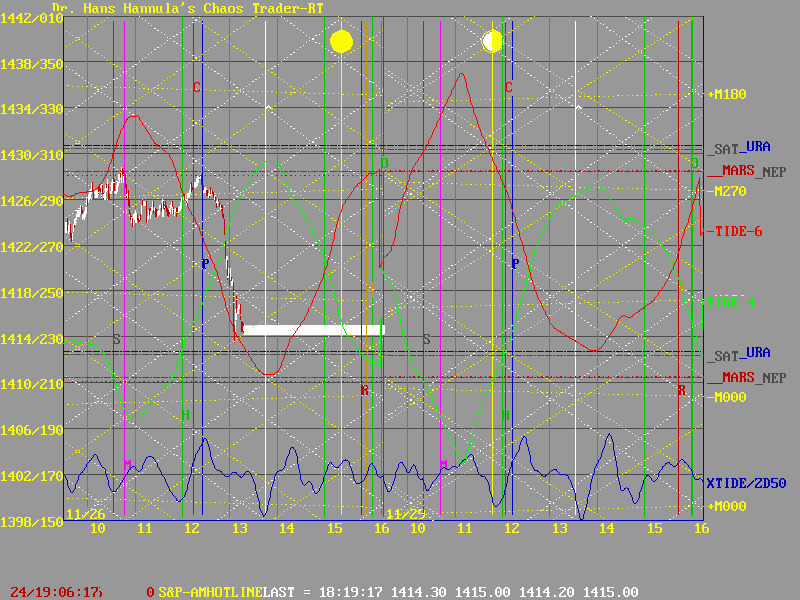Select the red C marker in the 11/26 session
The image size is (800, 600).
coord(197,87)
